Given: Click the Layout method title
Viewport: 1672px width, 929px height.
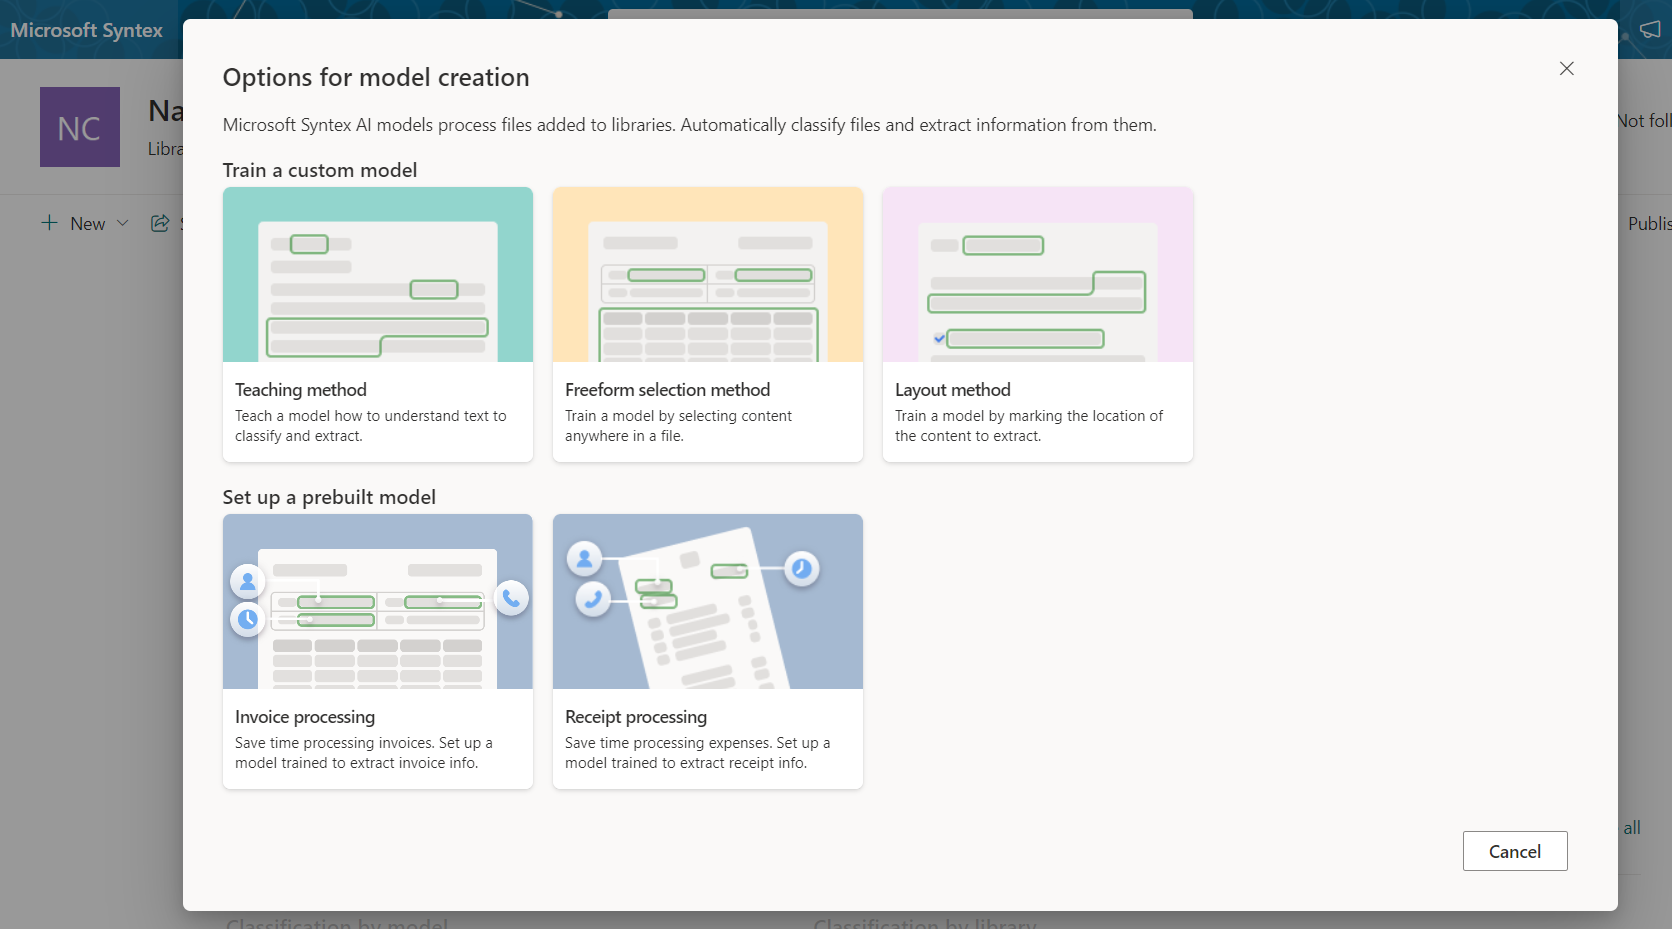Looking at the screenshot, I should pyautogui.click(x=952, y=390).
